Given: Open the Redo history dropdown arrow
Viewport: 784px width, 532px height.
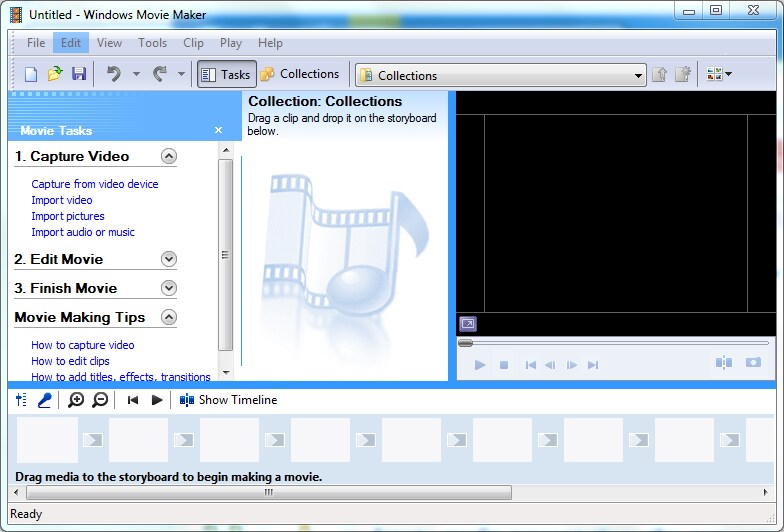Looking at the screenshot, I should (182, 74).
